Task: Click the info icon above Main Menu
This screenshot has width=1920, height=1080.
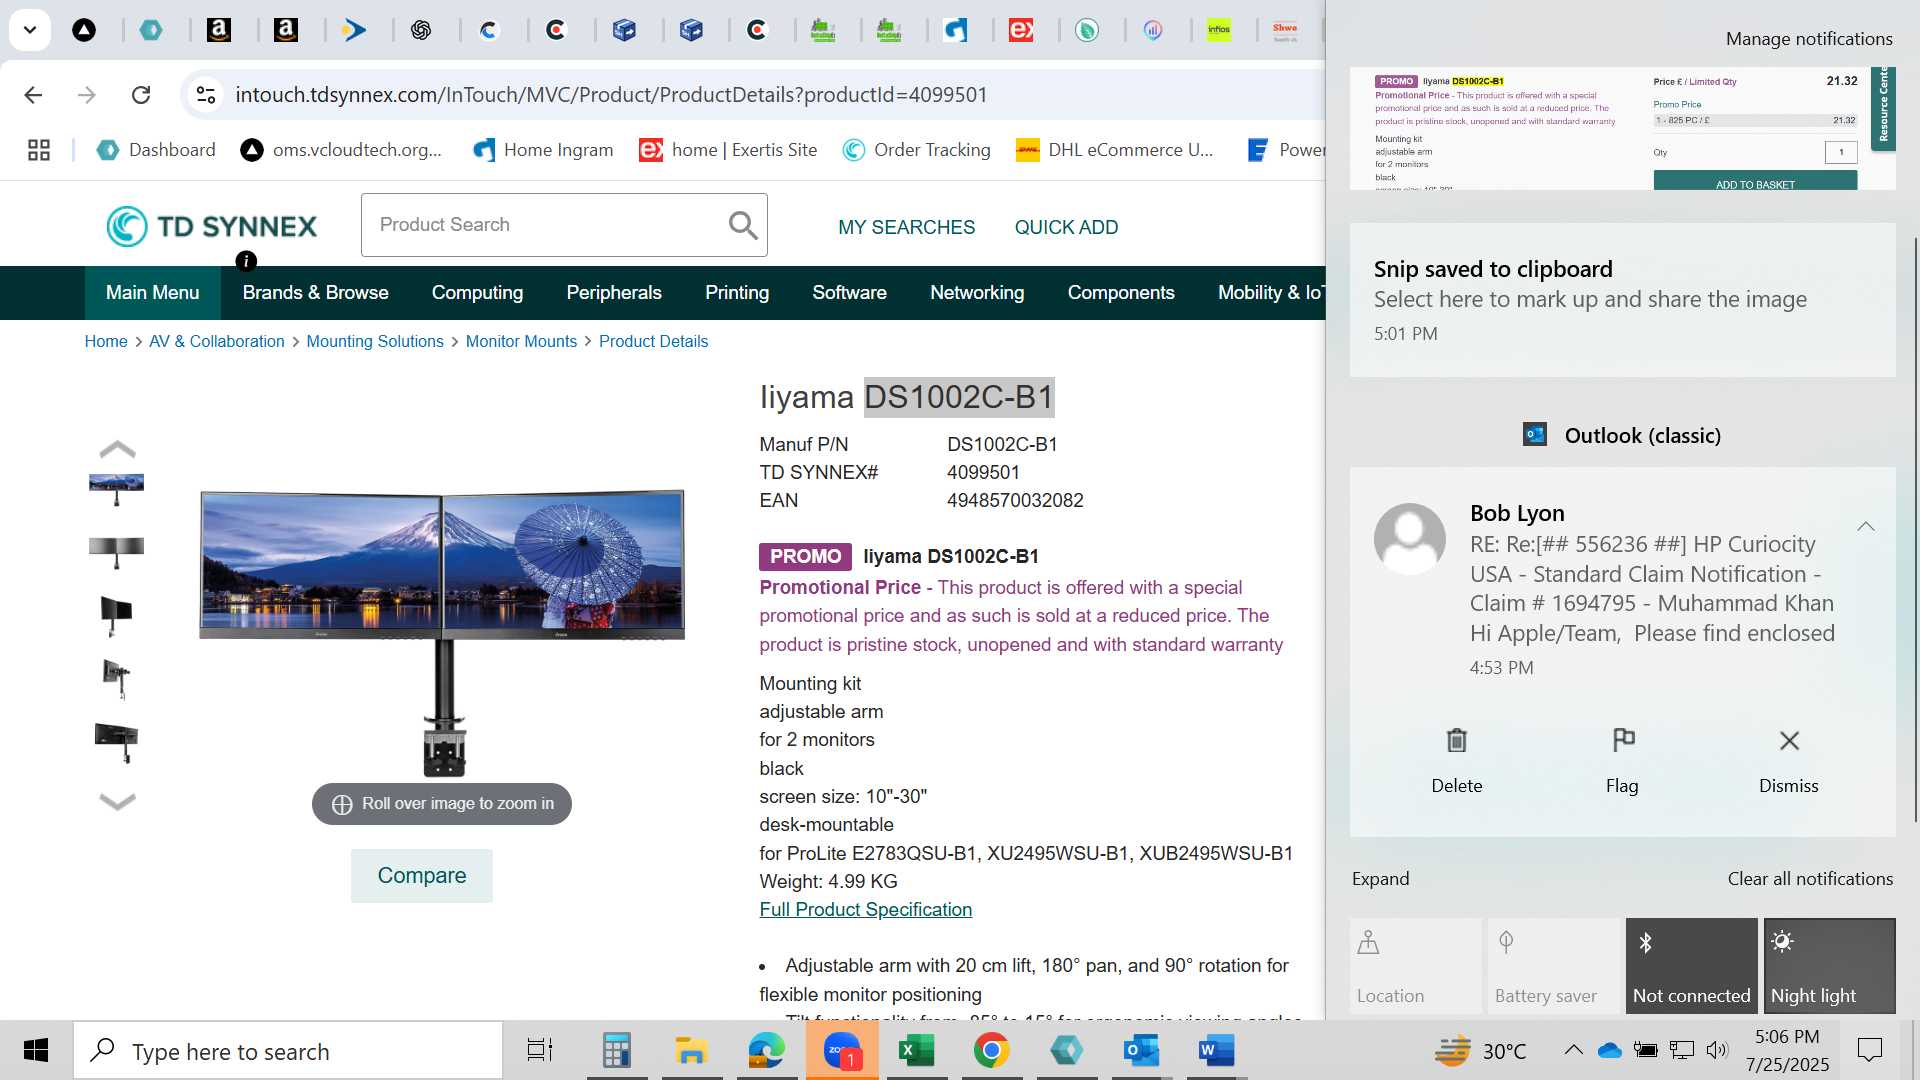Action: [246, 261]
